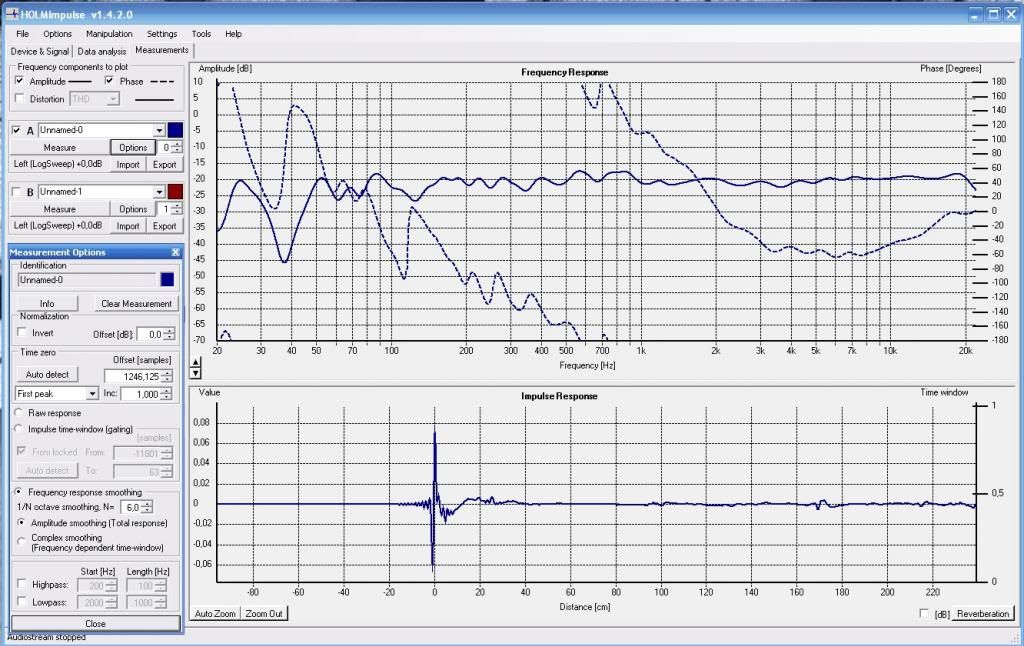Select the Raw response radio button
Screen dimensions: 1024x646
(19, 413)
